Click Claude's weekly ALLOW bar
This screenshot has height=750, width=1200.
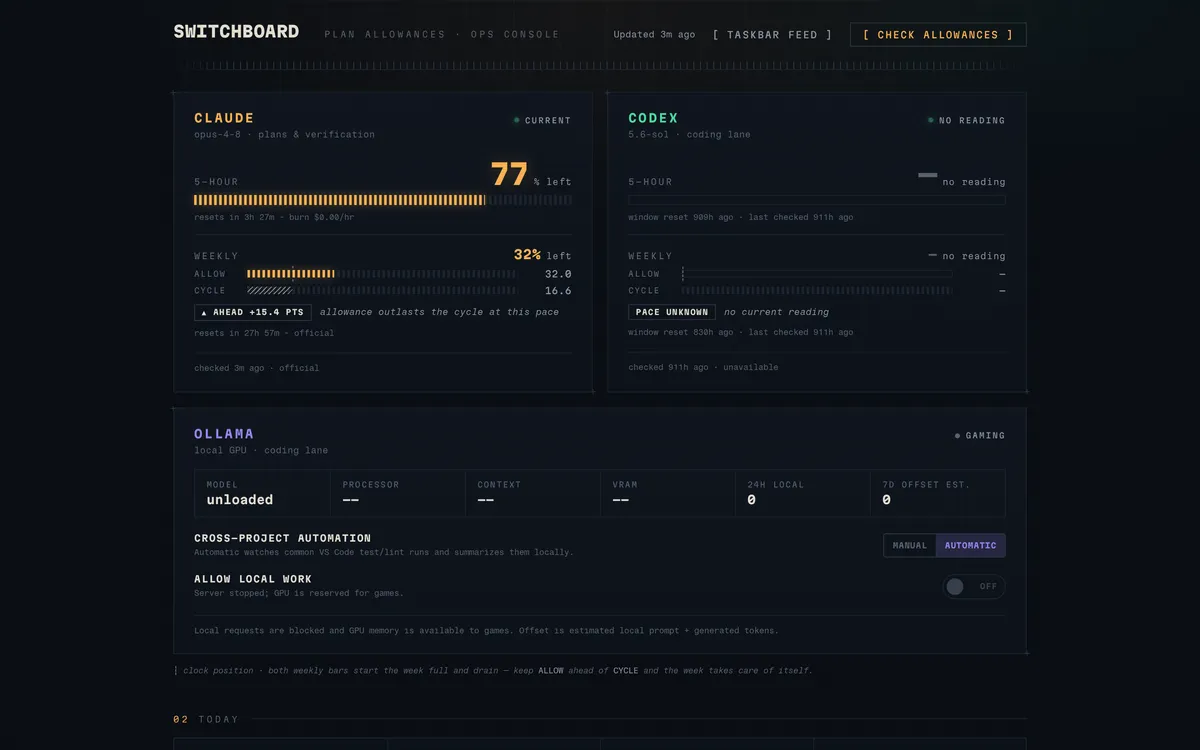382,274
